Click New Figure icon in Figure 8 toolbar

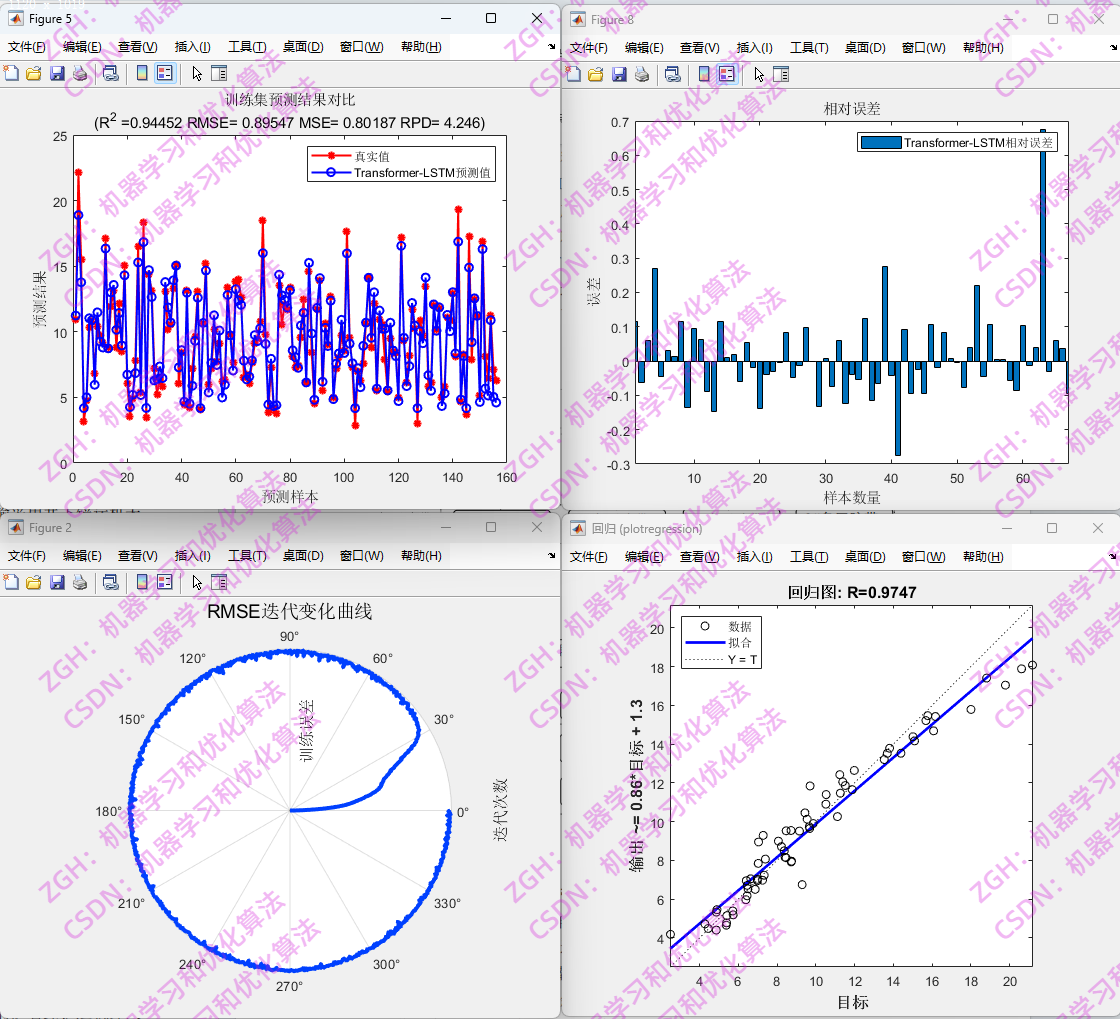(x=574, y=74)
